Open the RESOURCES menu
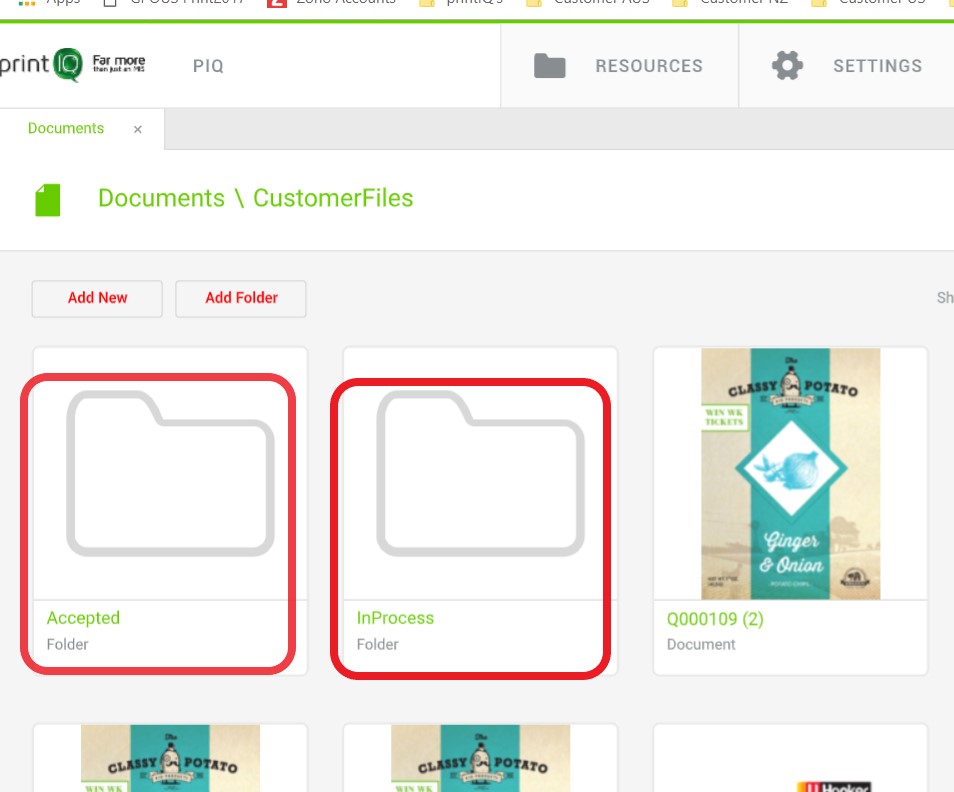This screenshot has height=792, width=954. [x=649, y=66]
